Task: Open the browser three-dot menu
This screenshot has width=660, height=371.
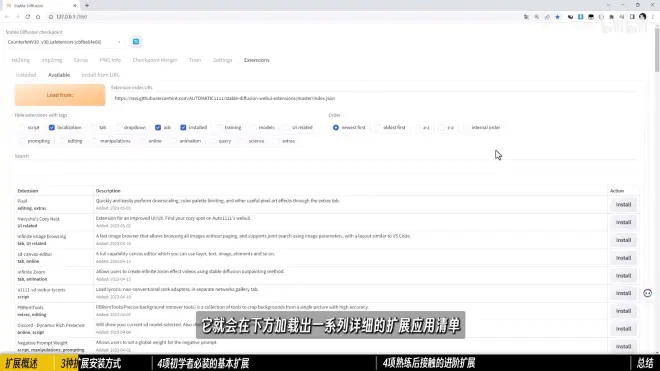Action: (653, 17)
